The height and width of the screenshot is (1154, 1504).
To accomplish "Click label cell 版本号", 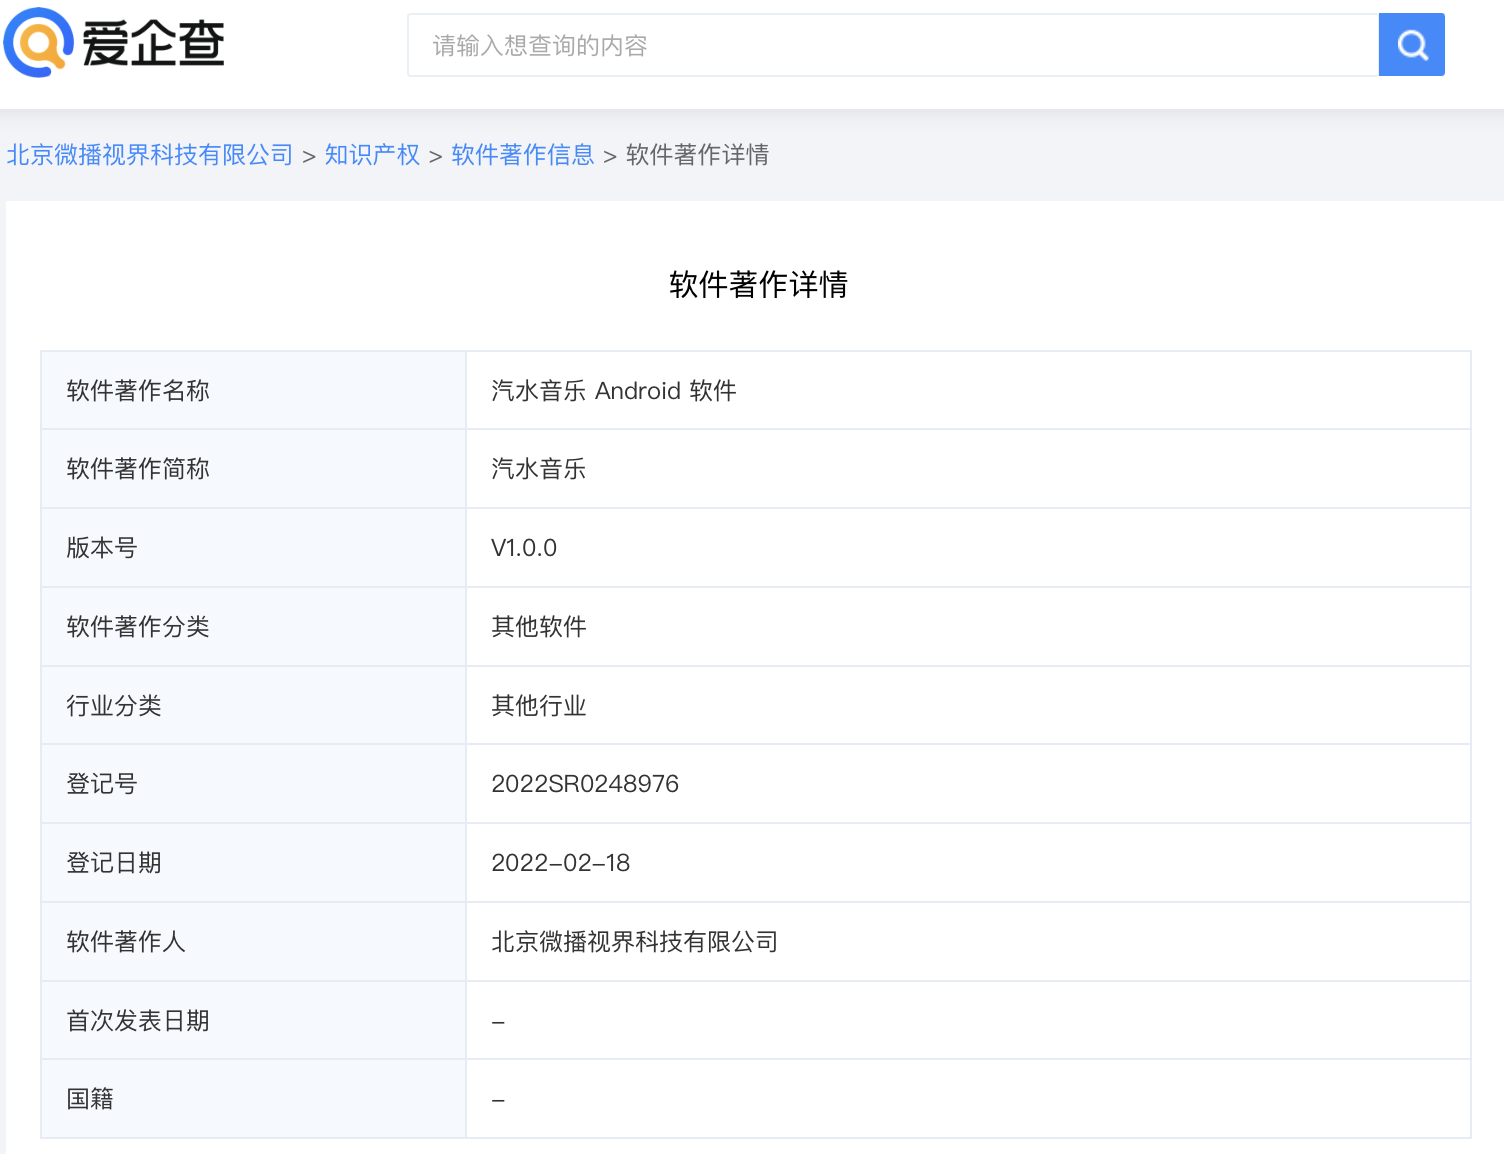I will [x=253, y=548].
